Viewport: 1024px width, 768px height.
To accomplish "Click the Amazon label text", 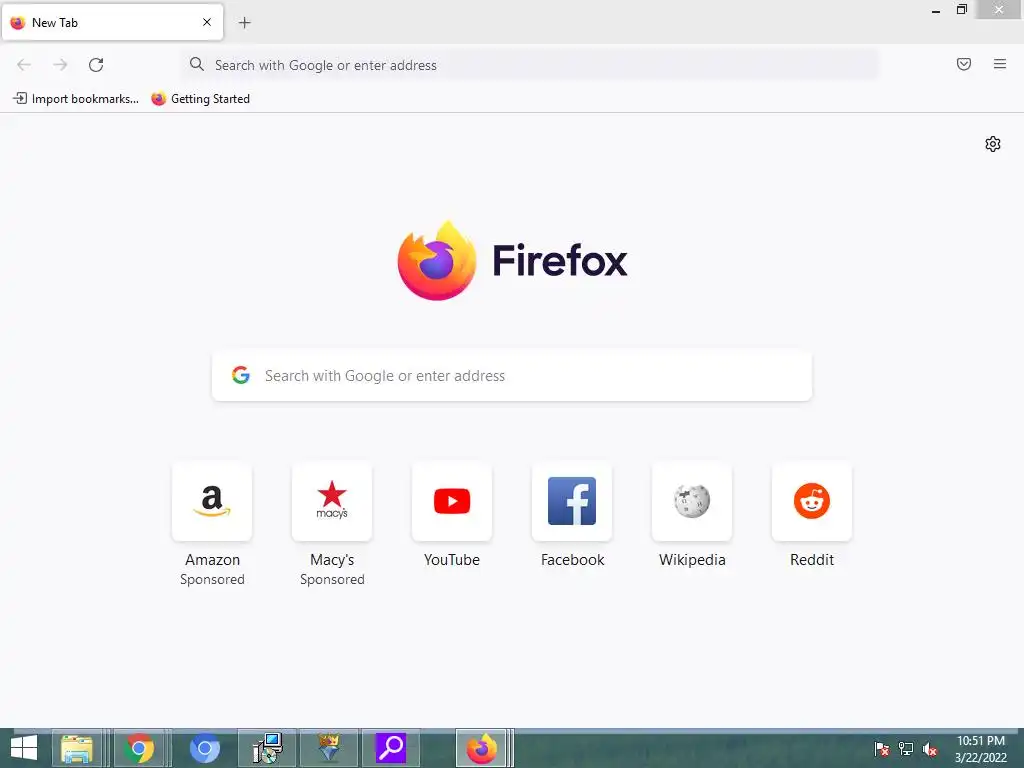I will 212,560.
